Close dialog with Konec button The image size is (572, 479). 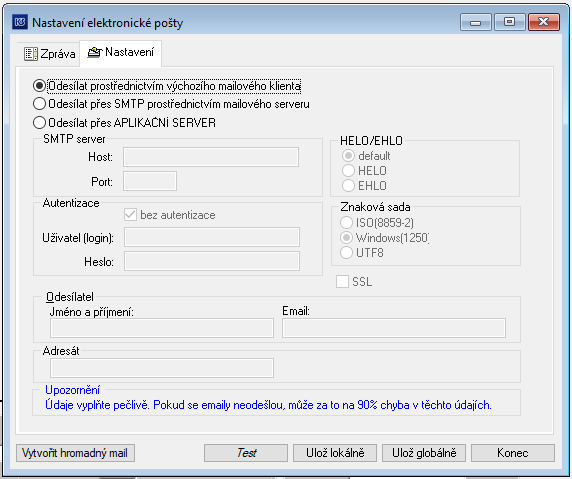pos(513,453)
